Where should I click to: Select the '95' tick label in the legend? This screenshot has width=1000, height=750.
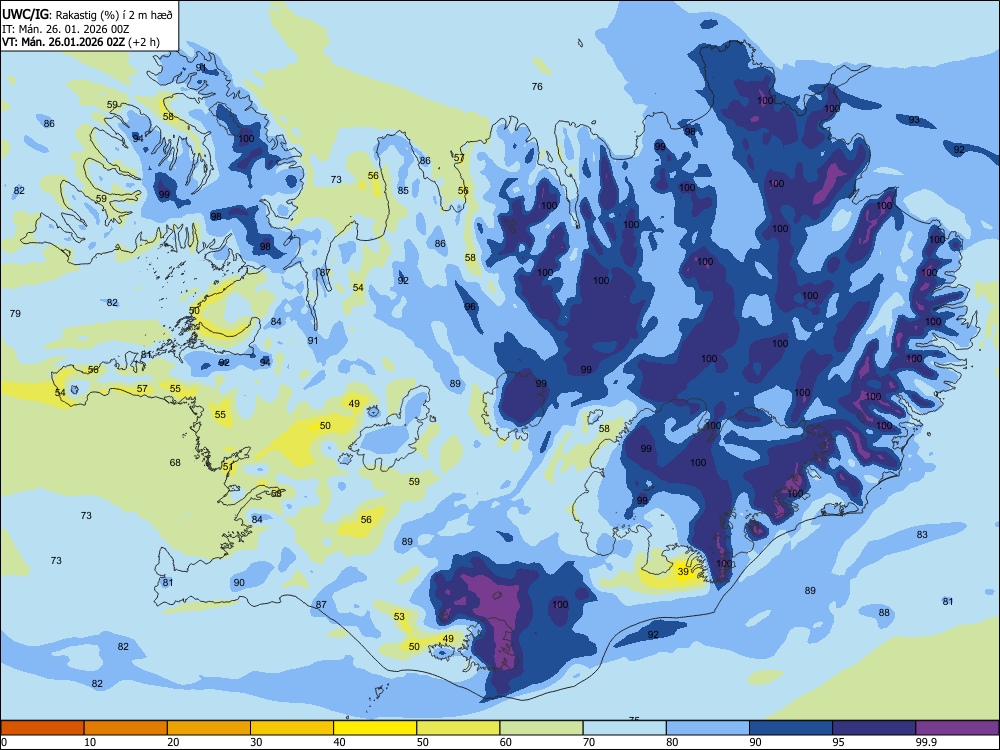pos(839,742)
